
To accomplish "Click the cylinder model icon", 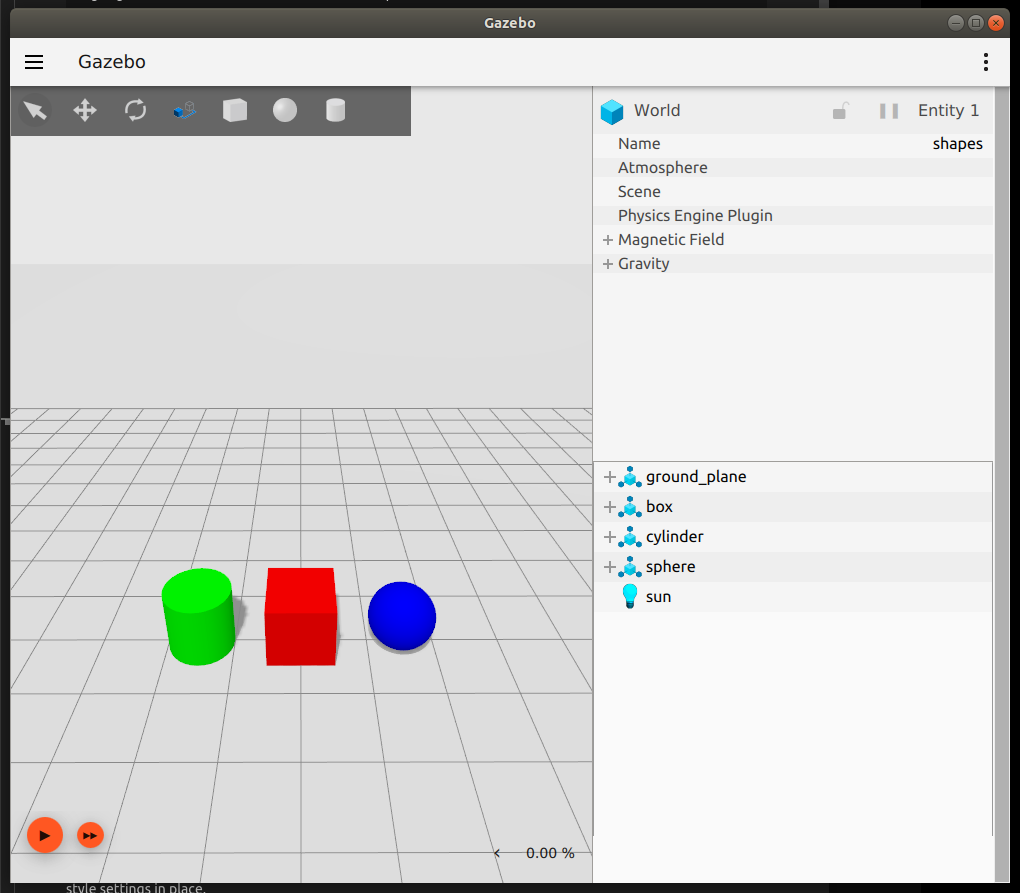I will [x=630, y=537].
